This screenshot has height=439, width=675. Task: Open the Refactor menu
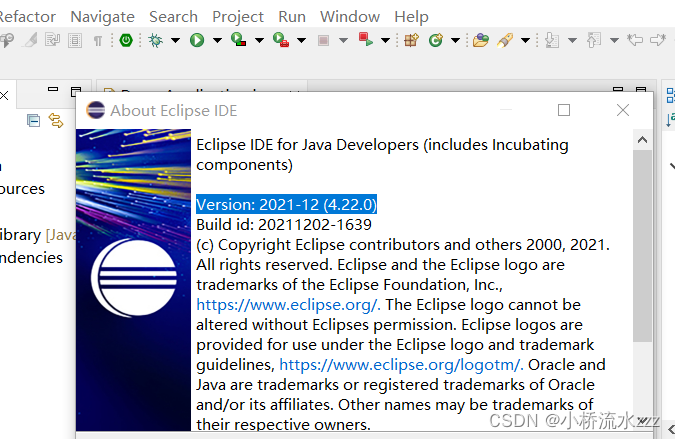point(27,17)
